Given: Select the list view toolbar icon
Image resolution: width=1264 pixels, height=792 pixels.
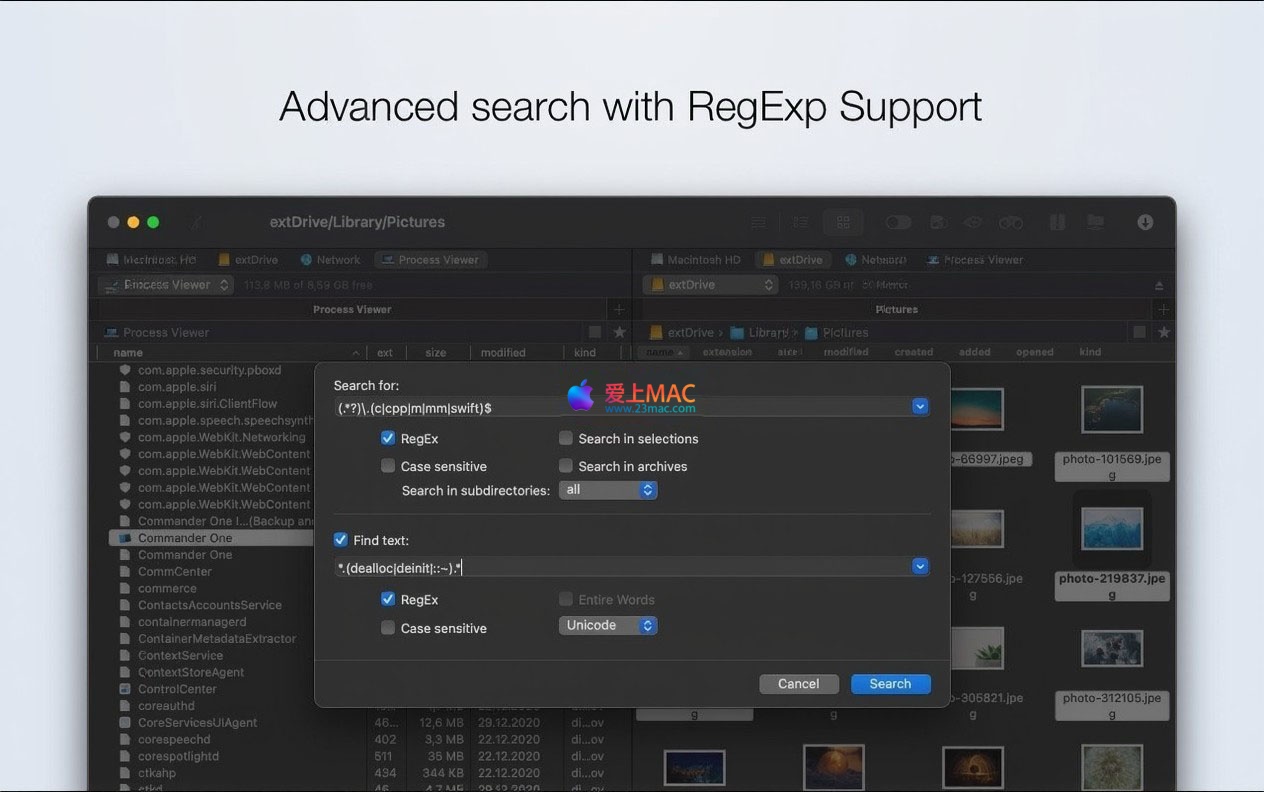Looking at the screenshot, I should 759,222.
